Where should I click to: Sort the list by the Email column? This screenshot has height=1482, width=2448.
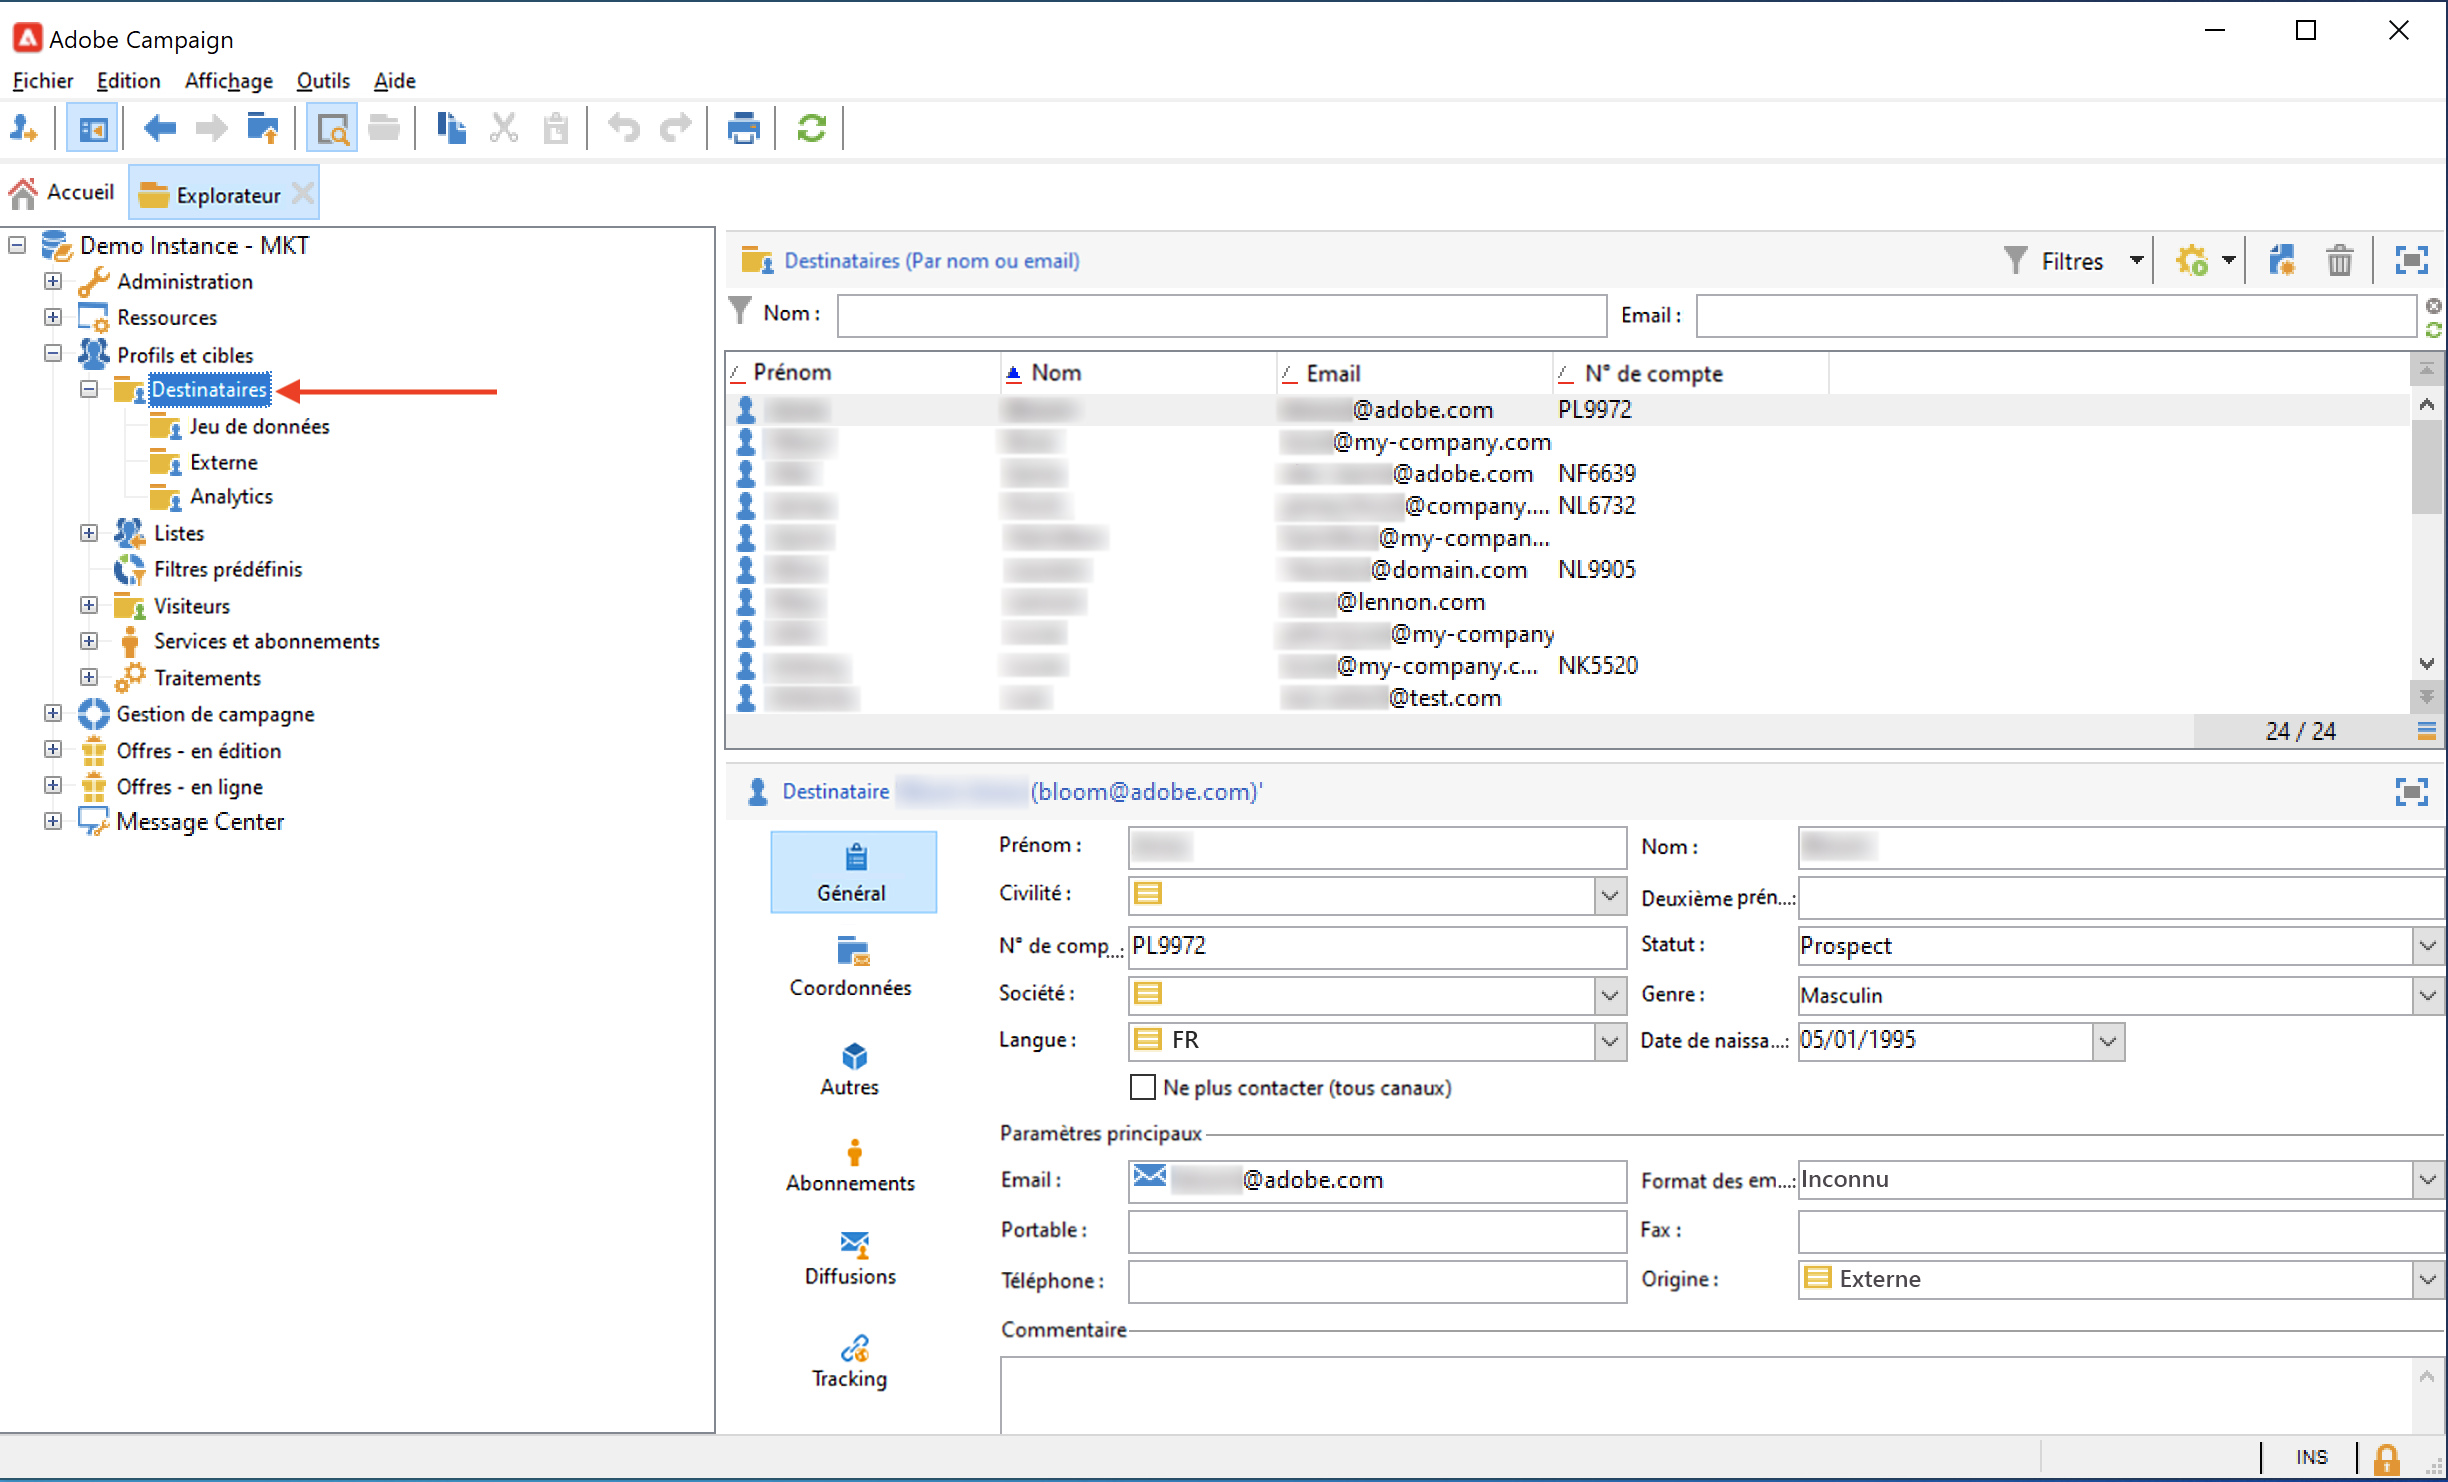[x=1333, y=373]
